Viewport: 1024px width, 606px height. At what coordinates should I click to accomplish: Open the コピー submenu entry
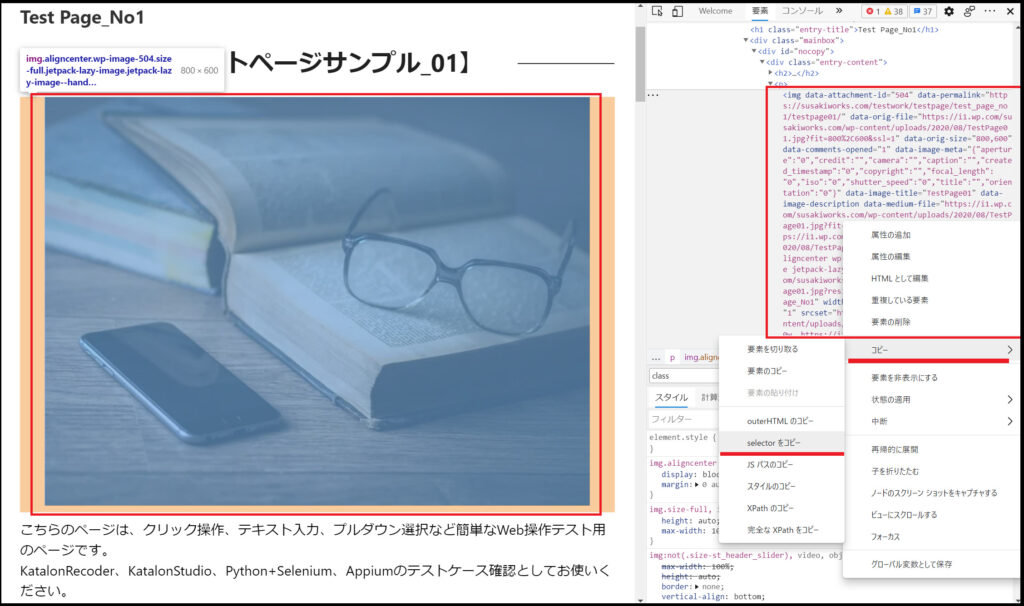pos(933,350)
